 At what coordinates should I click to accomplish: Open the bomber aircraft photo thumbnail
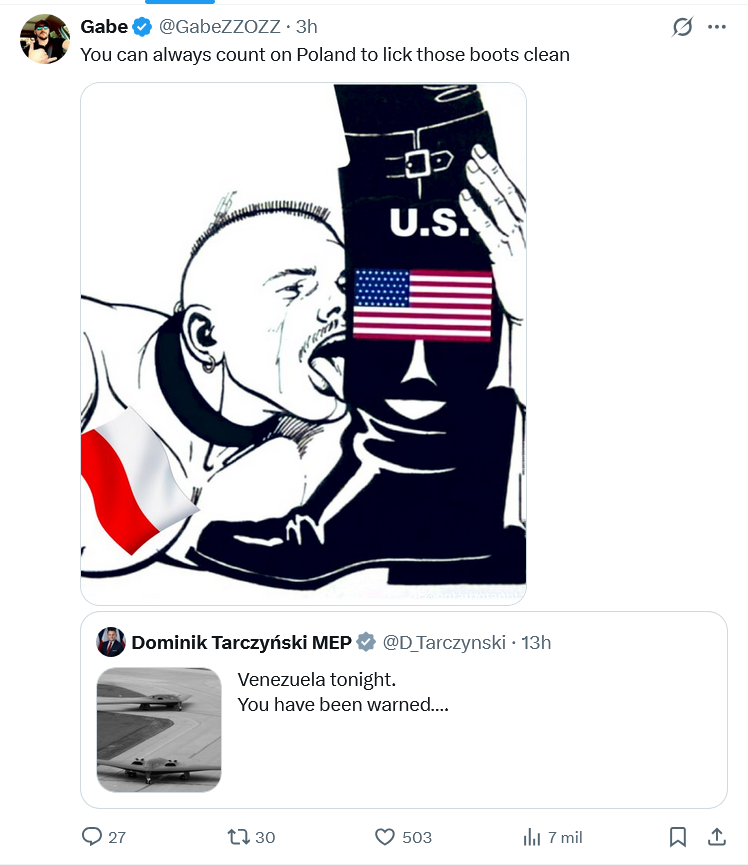tap(159, 730)
